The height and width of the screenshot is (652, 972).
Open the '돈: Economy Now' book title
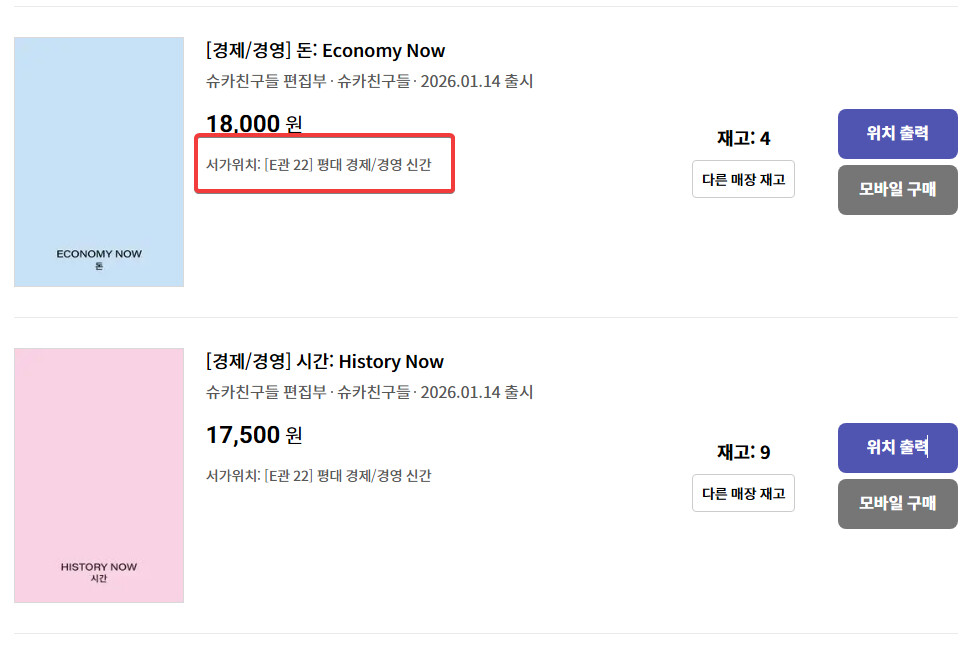[325, 51]
